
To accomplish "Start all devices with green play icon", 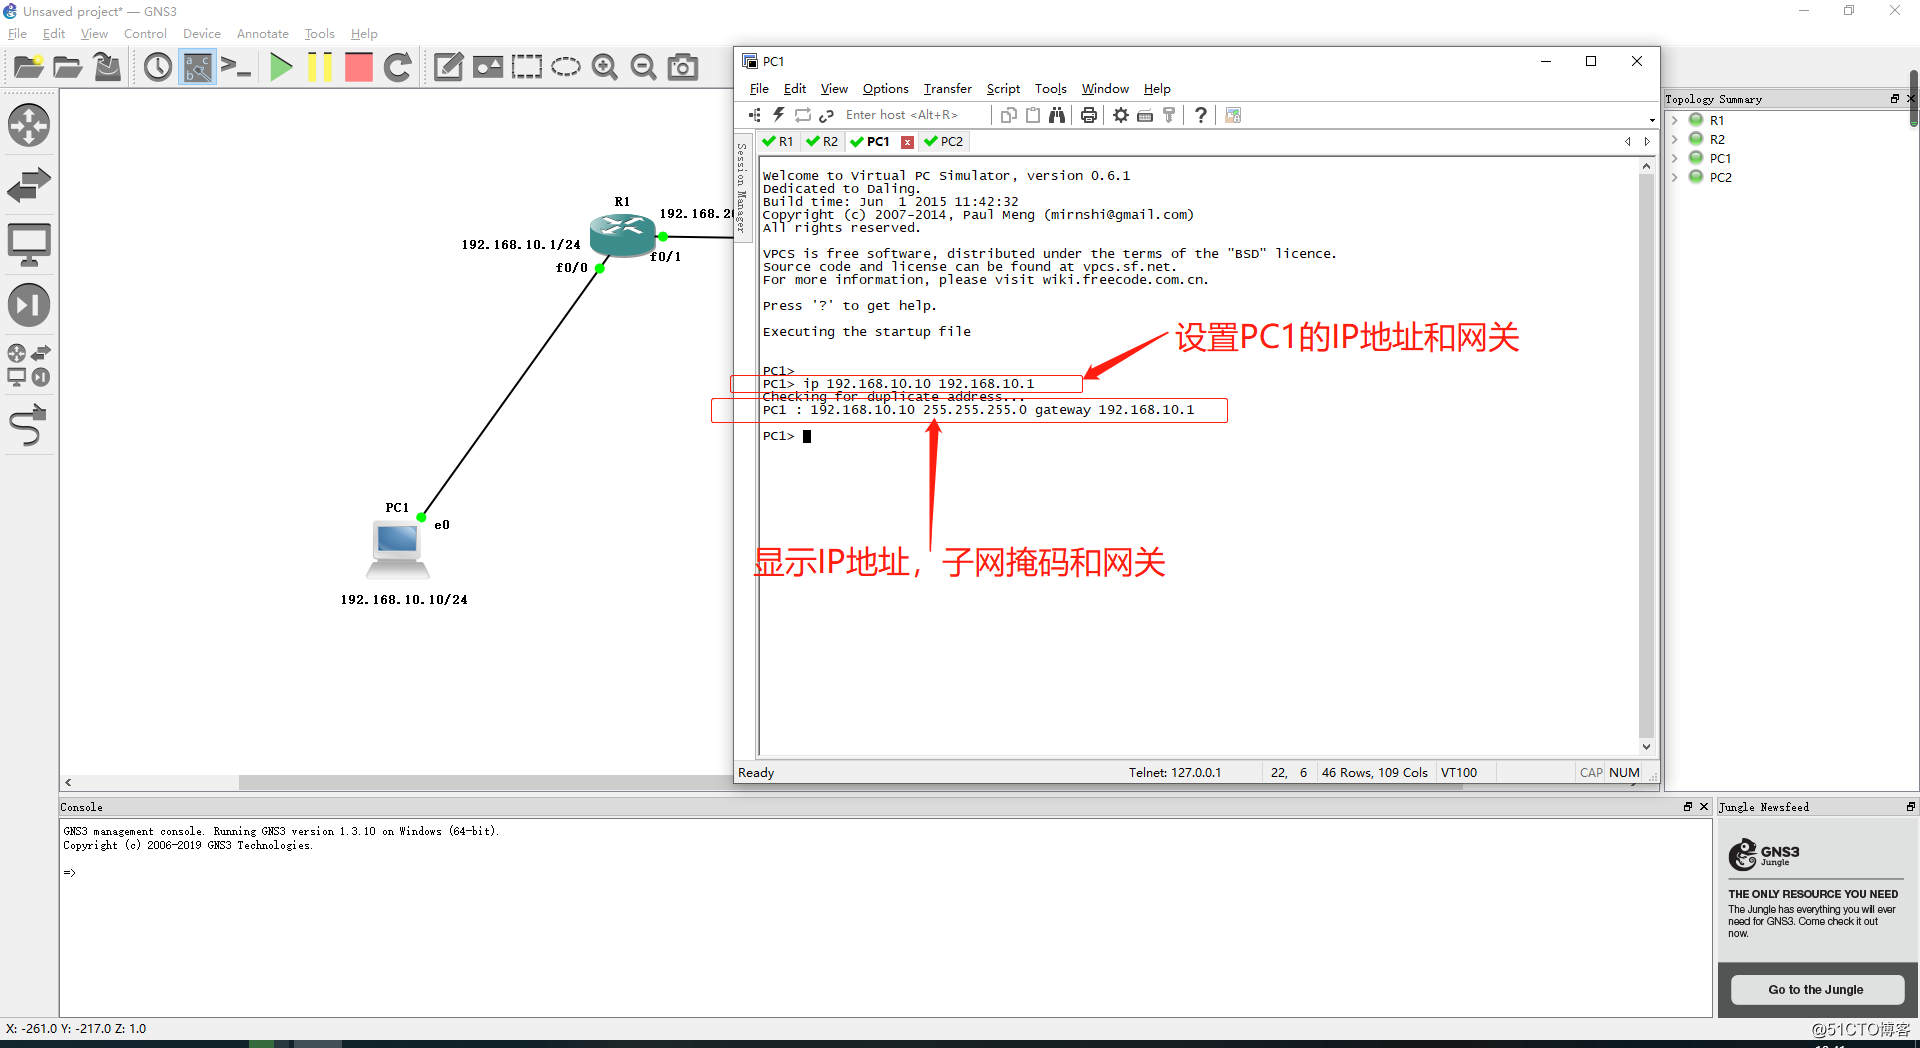I will pyautogui.click(x=281, y=67).
